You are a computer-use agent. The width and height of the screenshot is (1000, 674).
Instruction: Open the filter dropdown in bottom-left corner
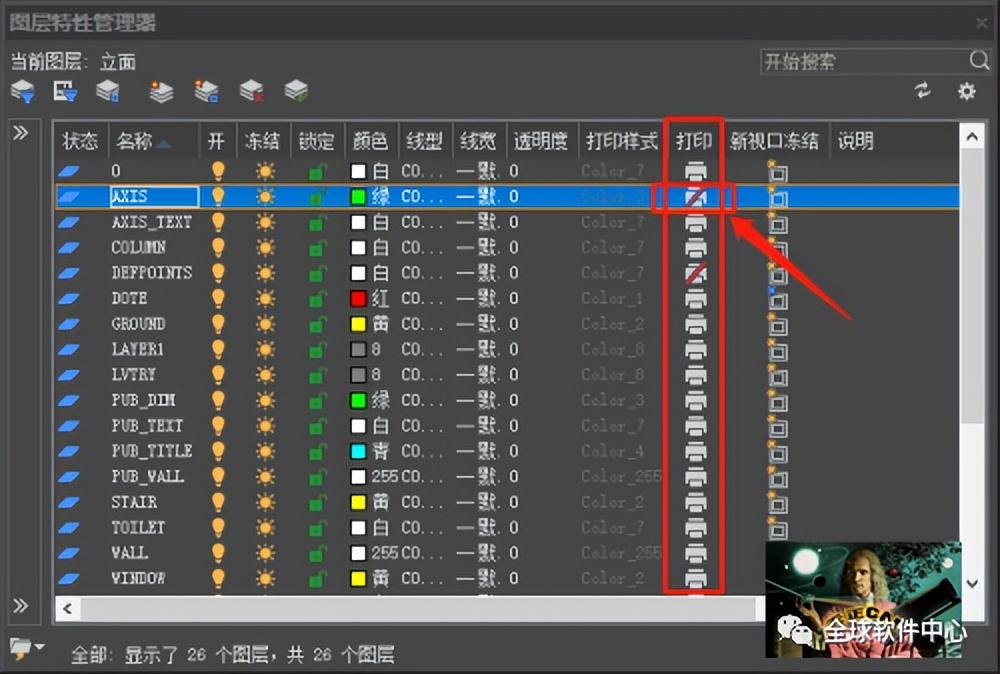pyautogui.click(x=26, y=647)
